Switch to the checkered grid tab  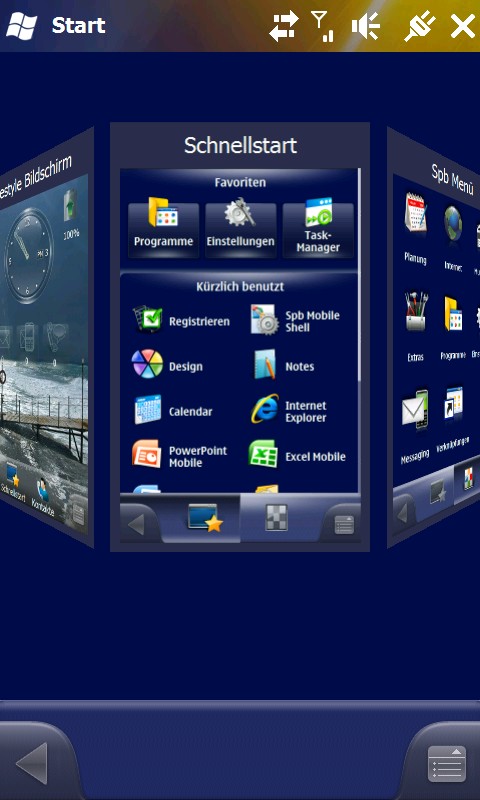(x=276, y=518)
